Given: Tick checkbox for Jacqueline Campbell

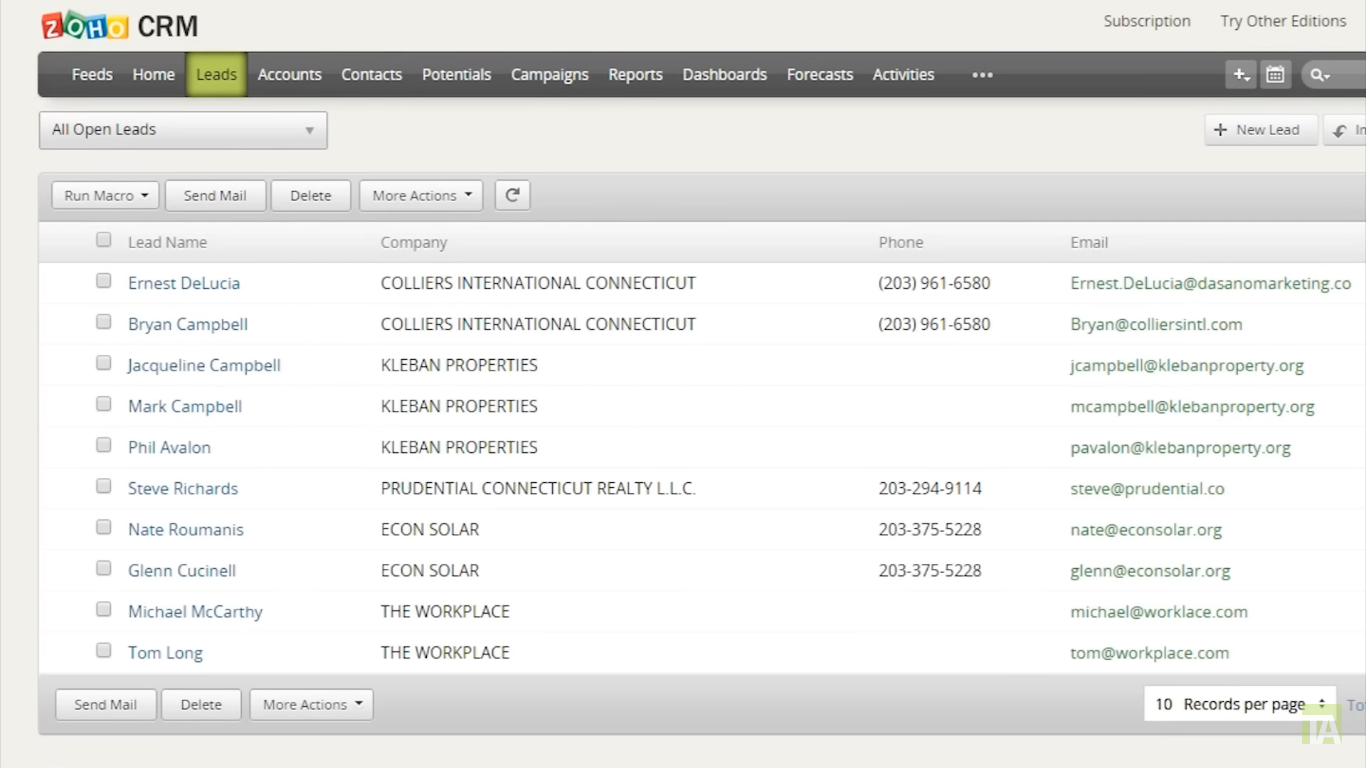Looking at the screenshot, I should coord(104,363).
